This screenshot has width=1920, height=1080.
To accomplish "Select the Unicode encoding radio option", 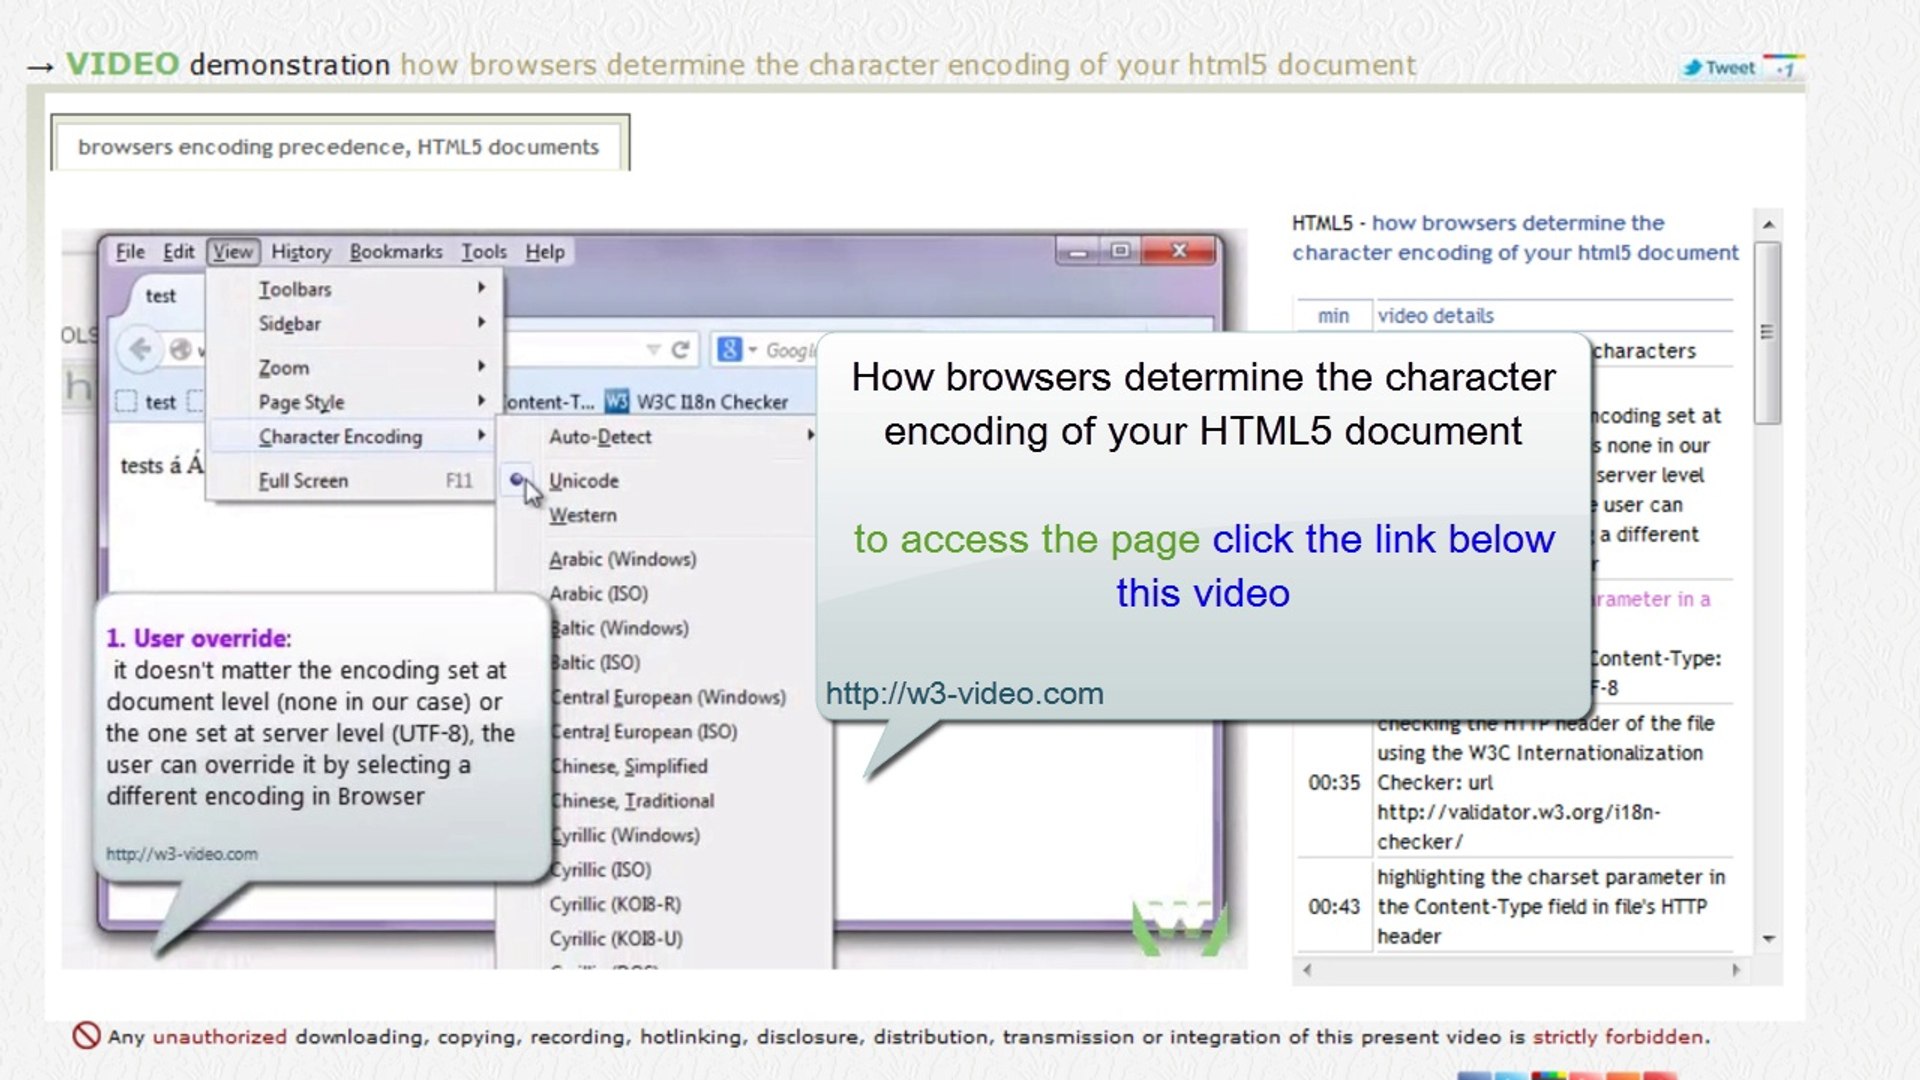I will point(583,481).
